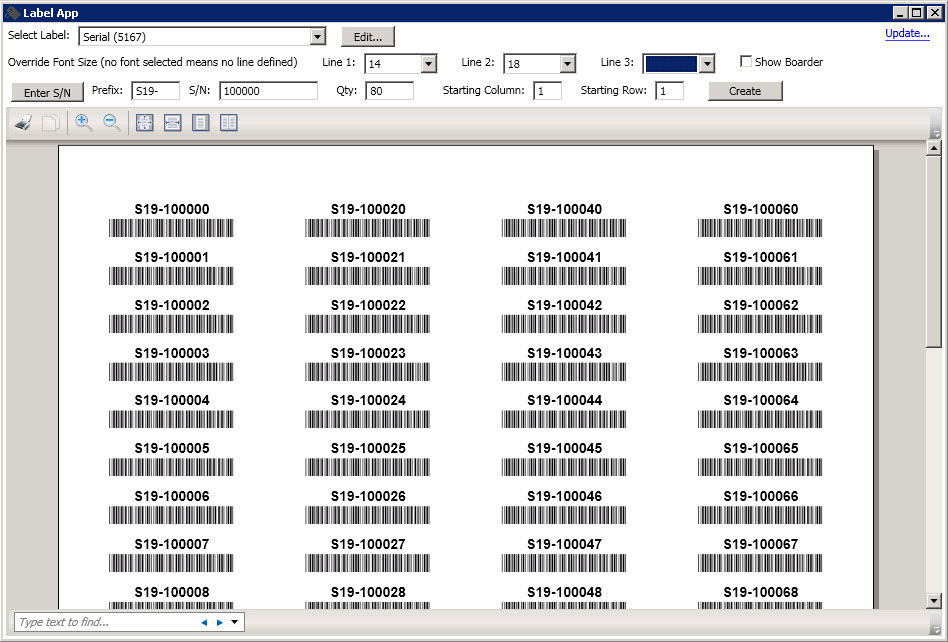Click the Edit... button
The height and width of the screenshot is (642, 948).
pyautogui.click(x=368, y=37)
